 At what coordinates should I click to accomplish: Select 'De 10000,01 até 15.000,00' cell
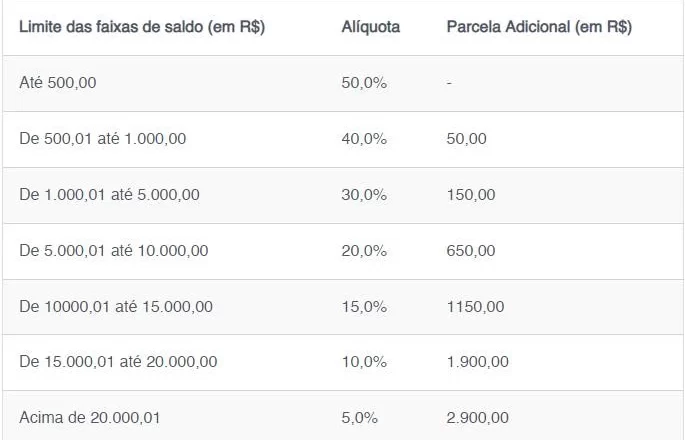coord(116,307)
